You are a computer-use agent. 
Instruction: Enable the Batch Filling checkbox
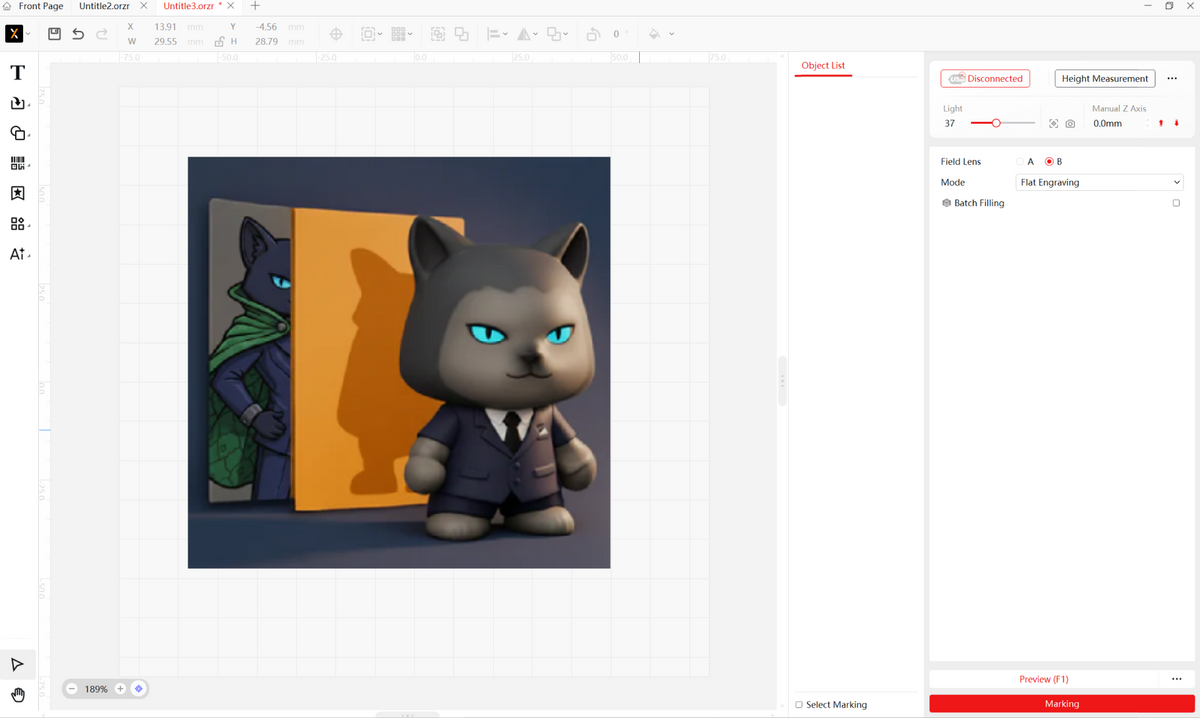tap(1176, 203)
